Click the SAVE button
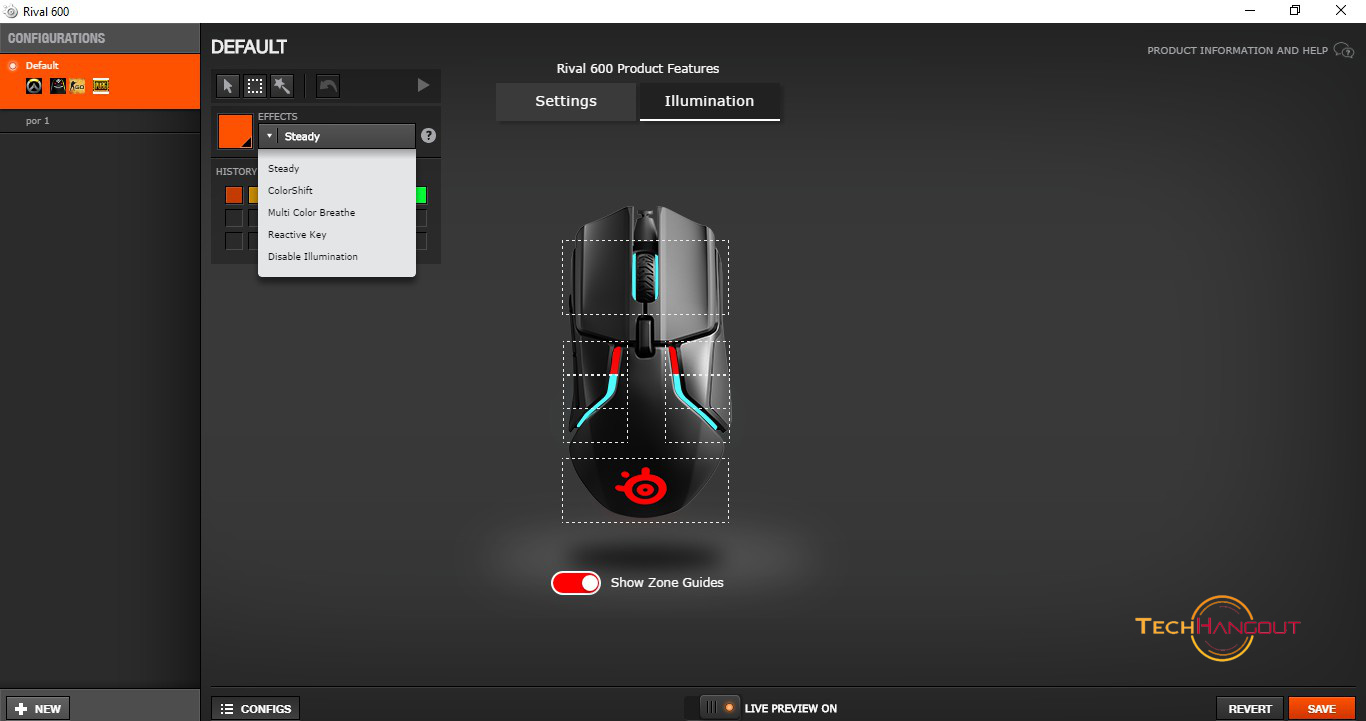 (x=1322, y=708)
